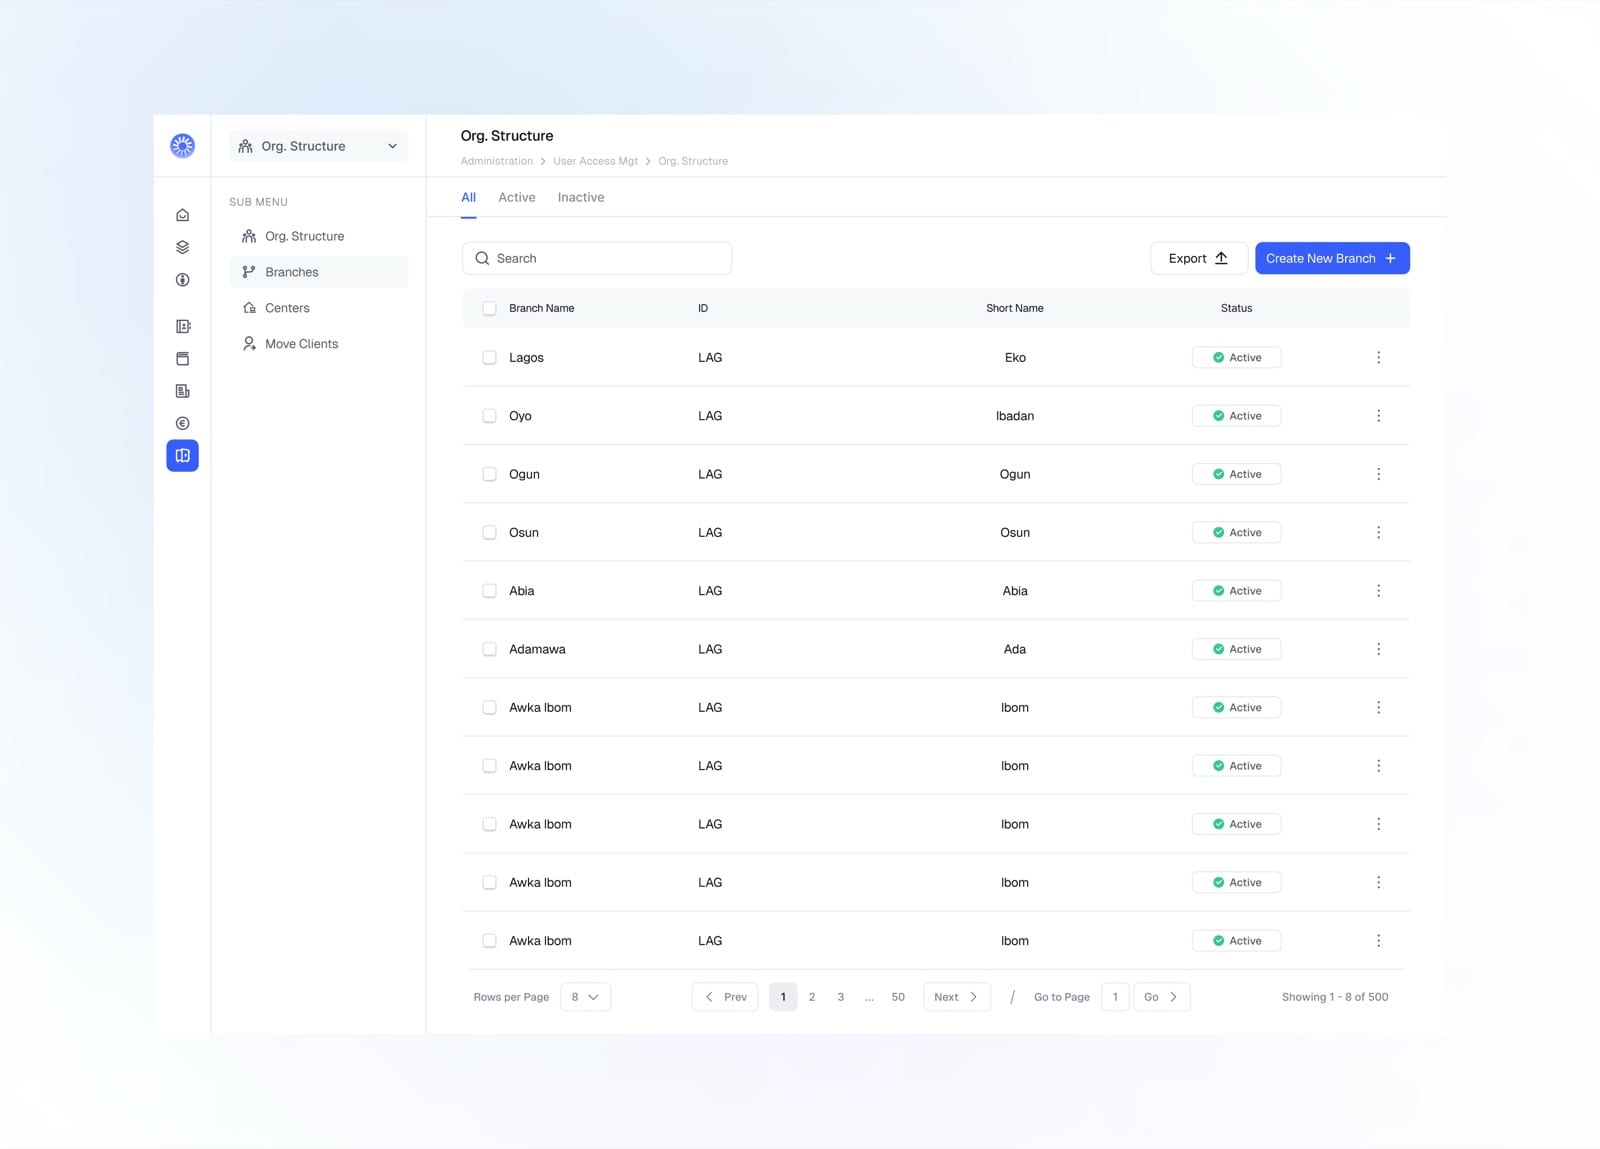Open the euro currency sidebar icon

tap(182, 423)
